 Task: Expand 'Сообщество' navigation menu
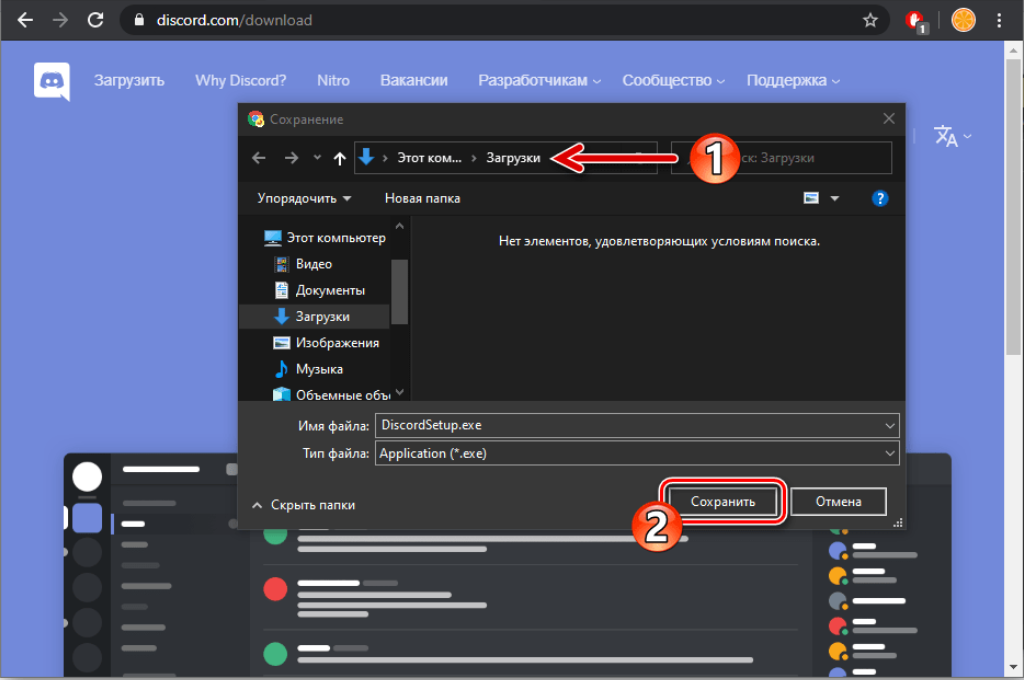pyautogui.click(x=673, y=80)
